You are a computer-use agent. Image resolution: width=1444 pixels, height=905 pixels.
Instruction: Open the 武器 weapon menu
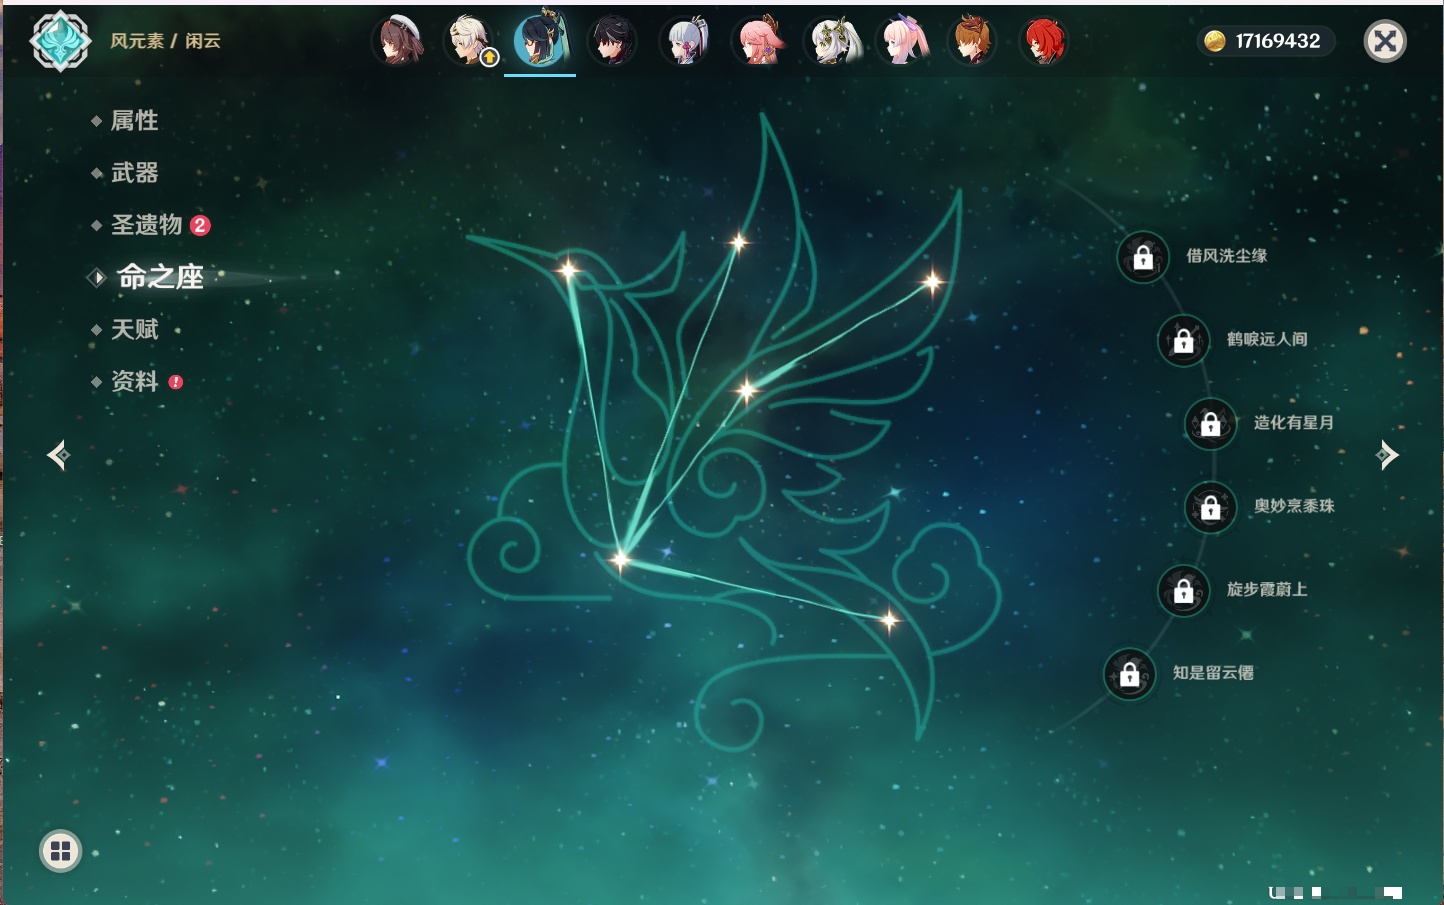(134, 173)
